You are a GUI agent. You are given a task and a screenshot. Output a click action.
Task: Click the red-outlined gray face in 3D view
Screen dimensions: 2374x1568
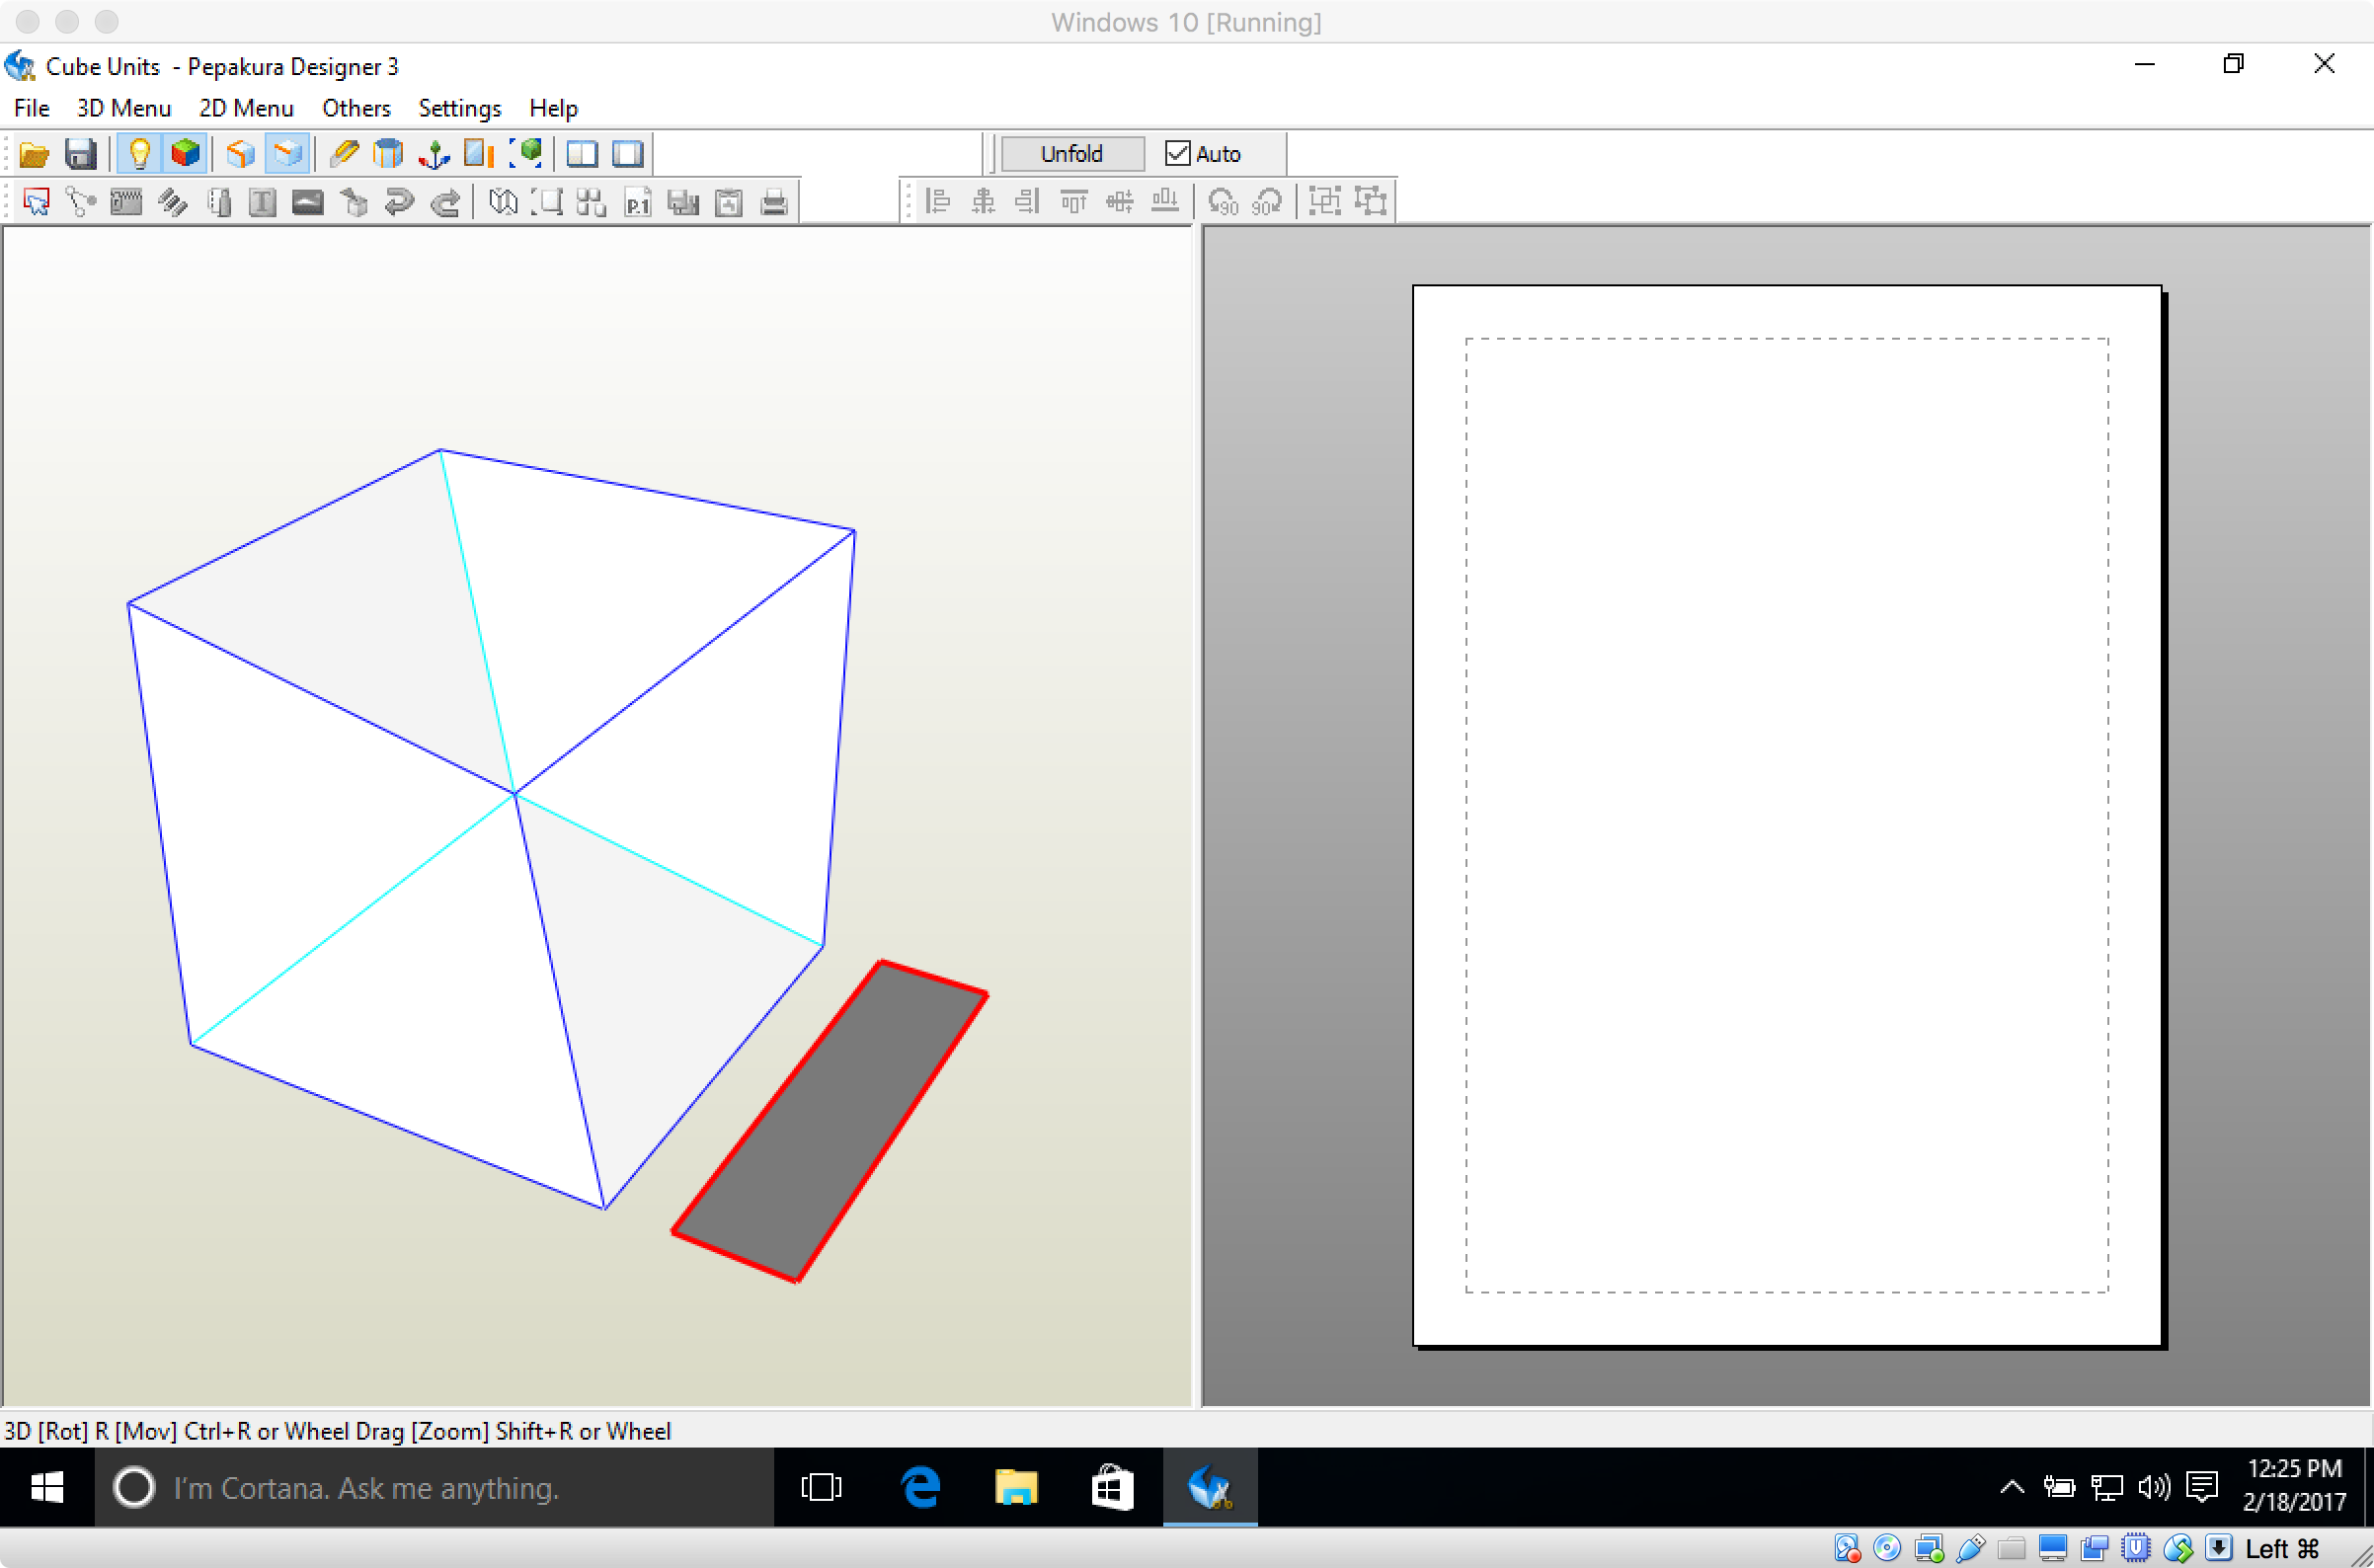[830, 1120]
